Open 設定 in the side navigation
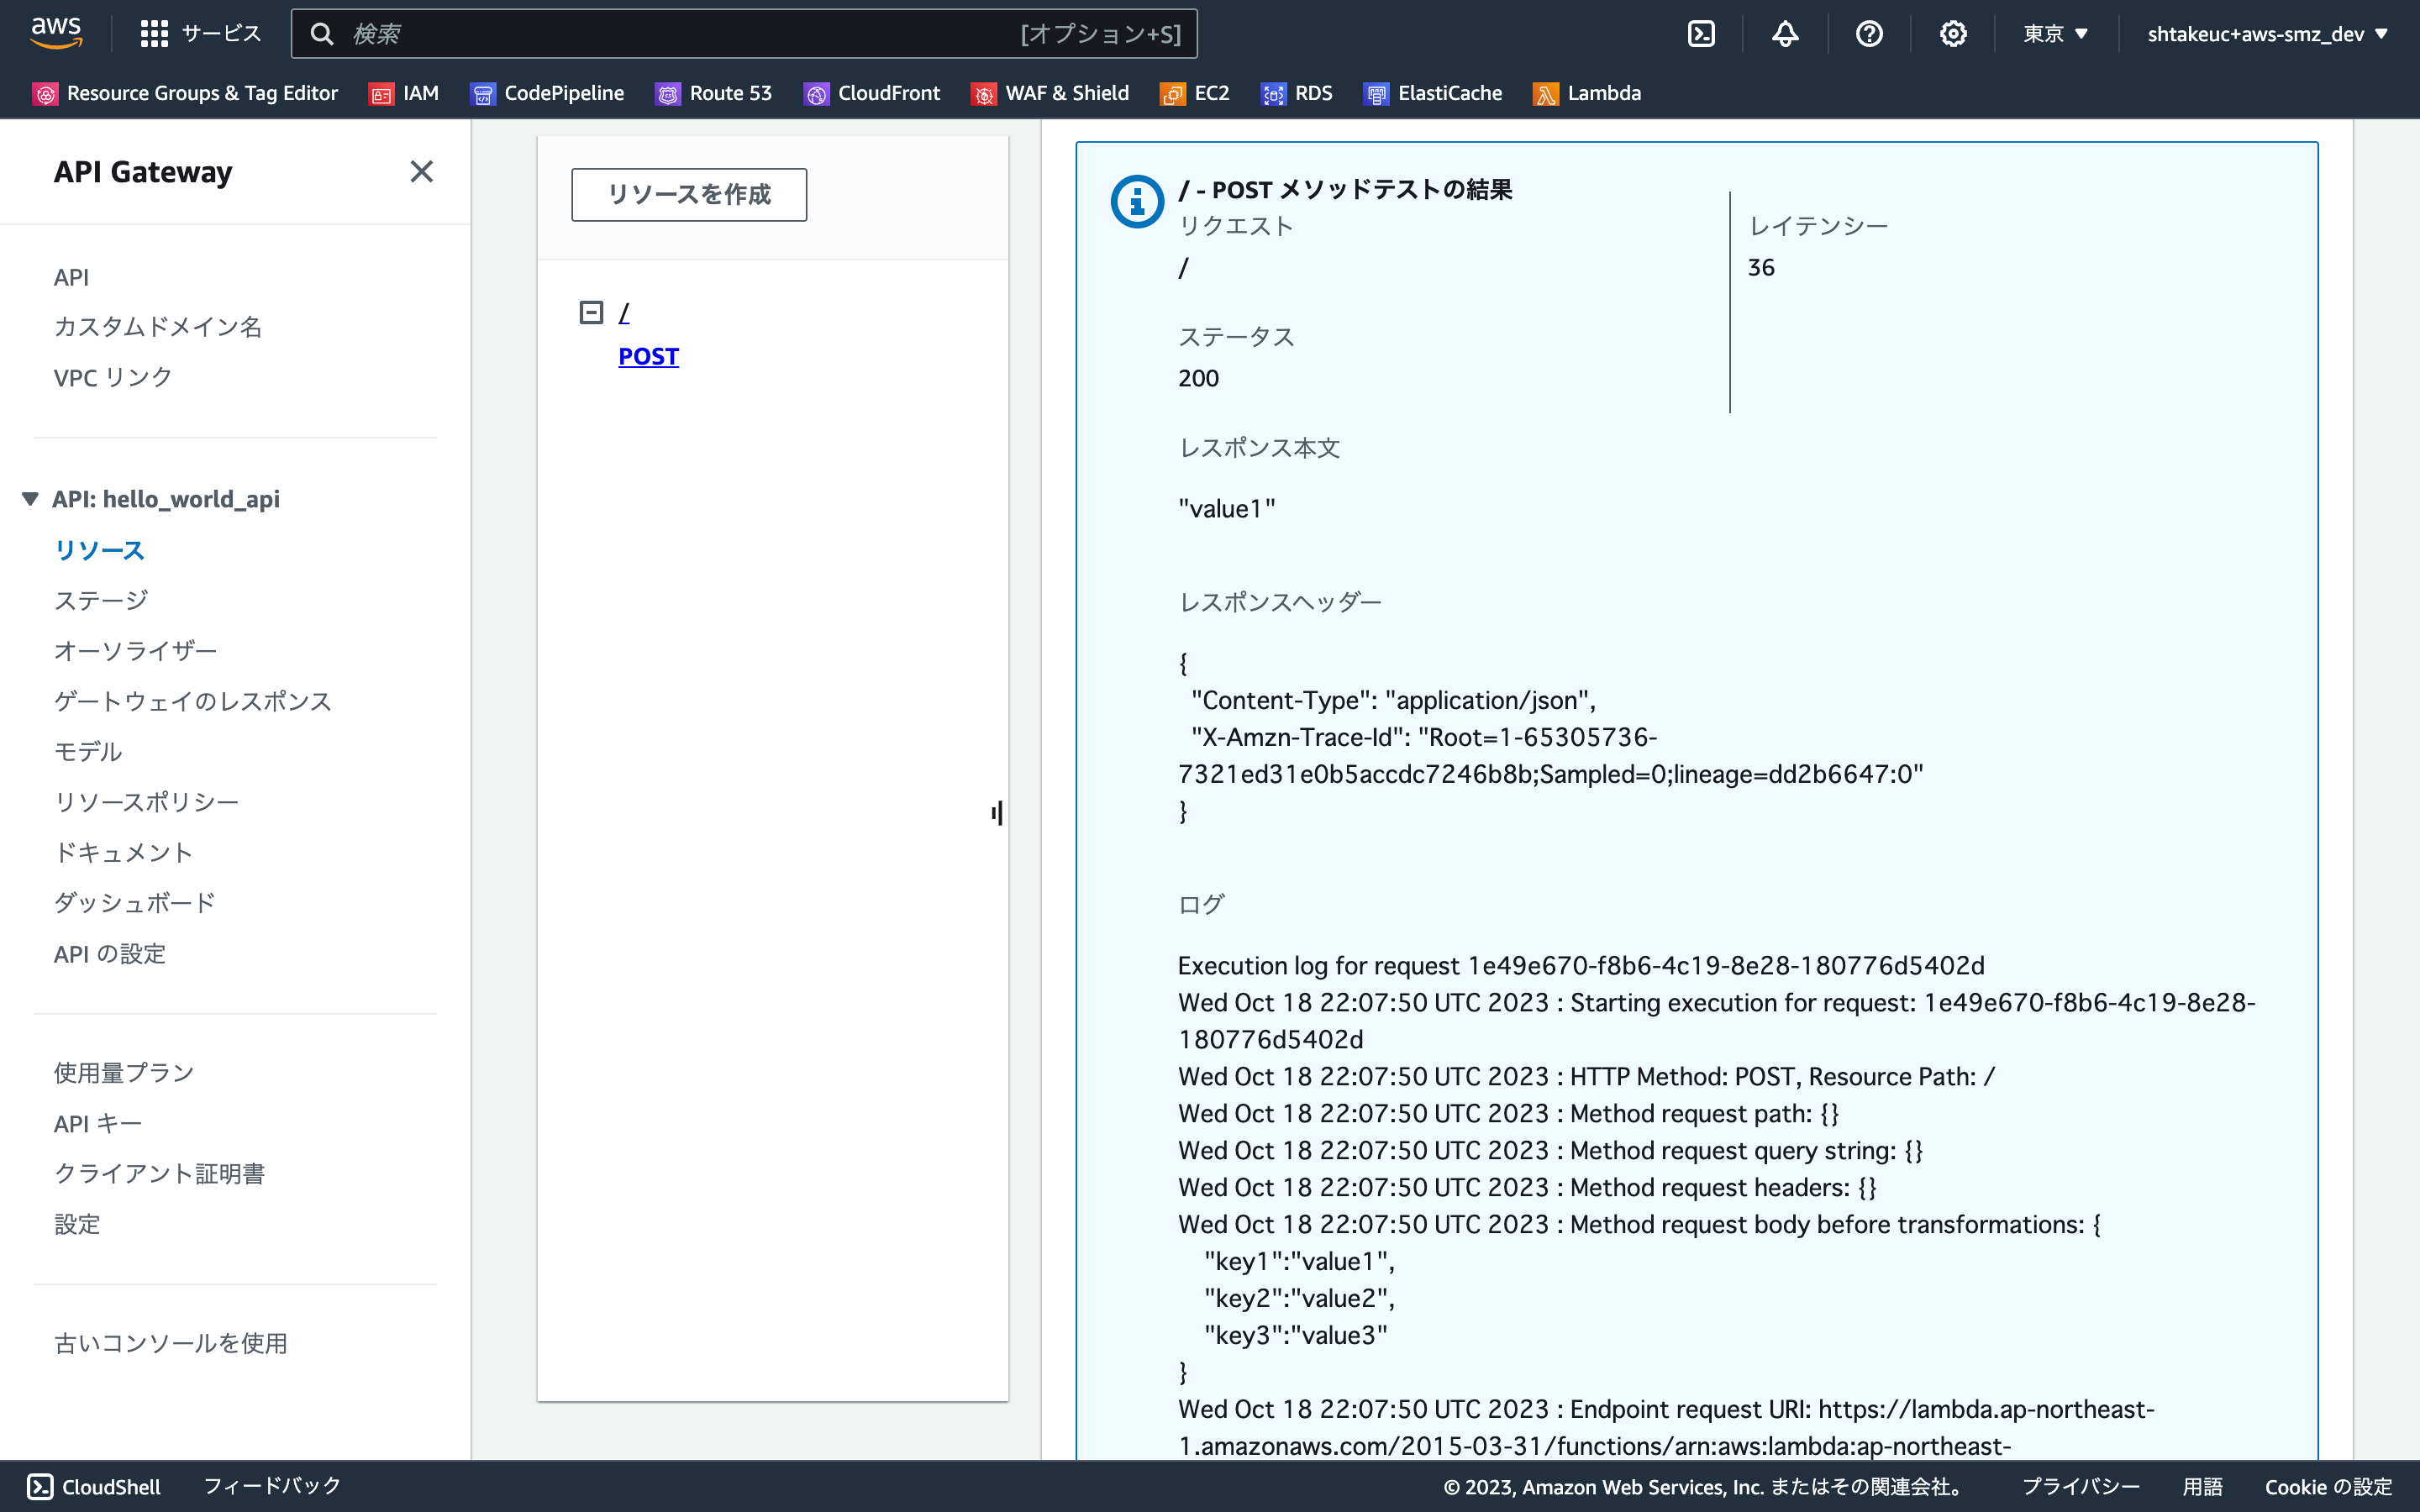 coord(77,1225)
